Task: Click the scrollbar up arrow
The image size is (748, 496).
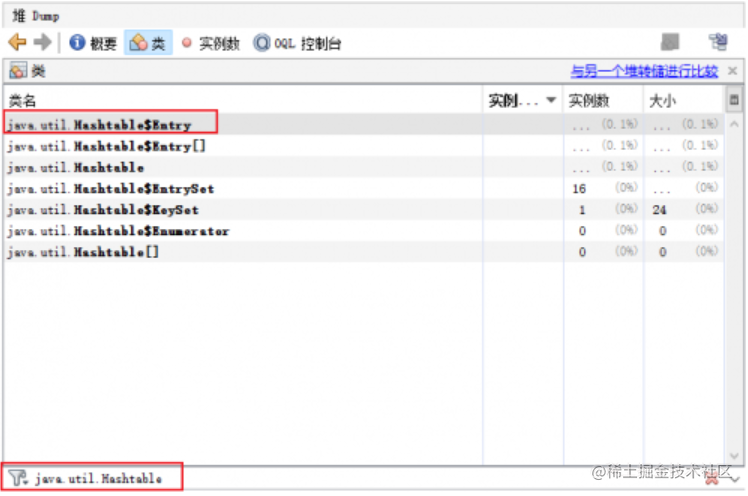Action: point(734,124)
